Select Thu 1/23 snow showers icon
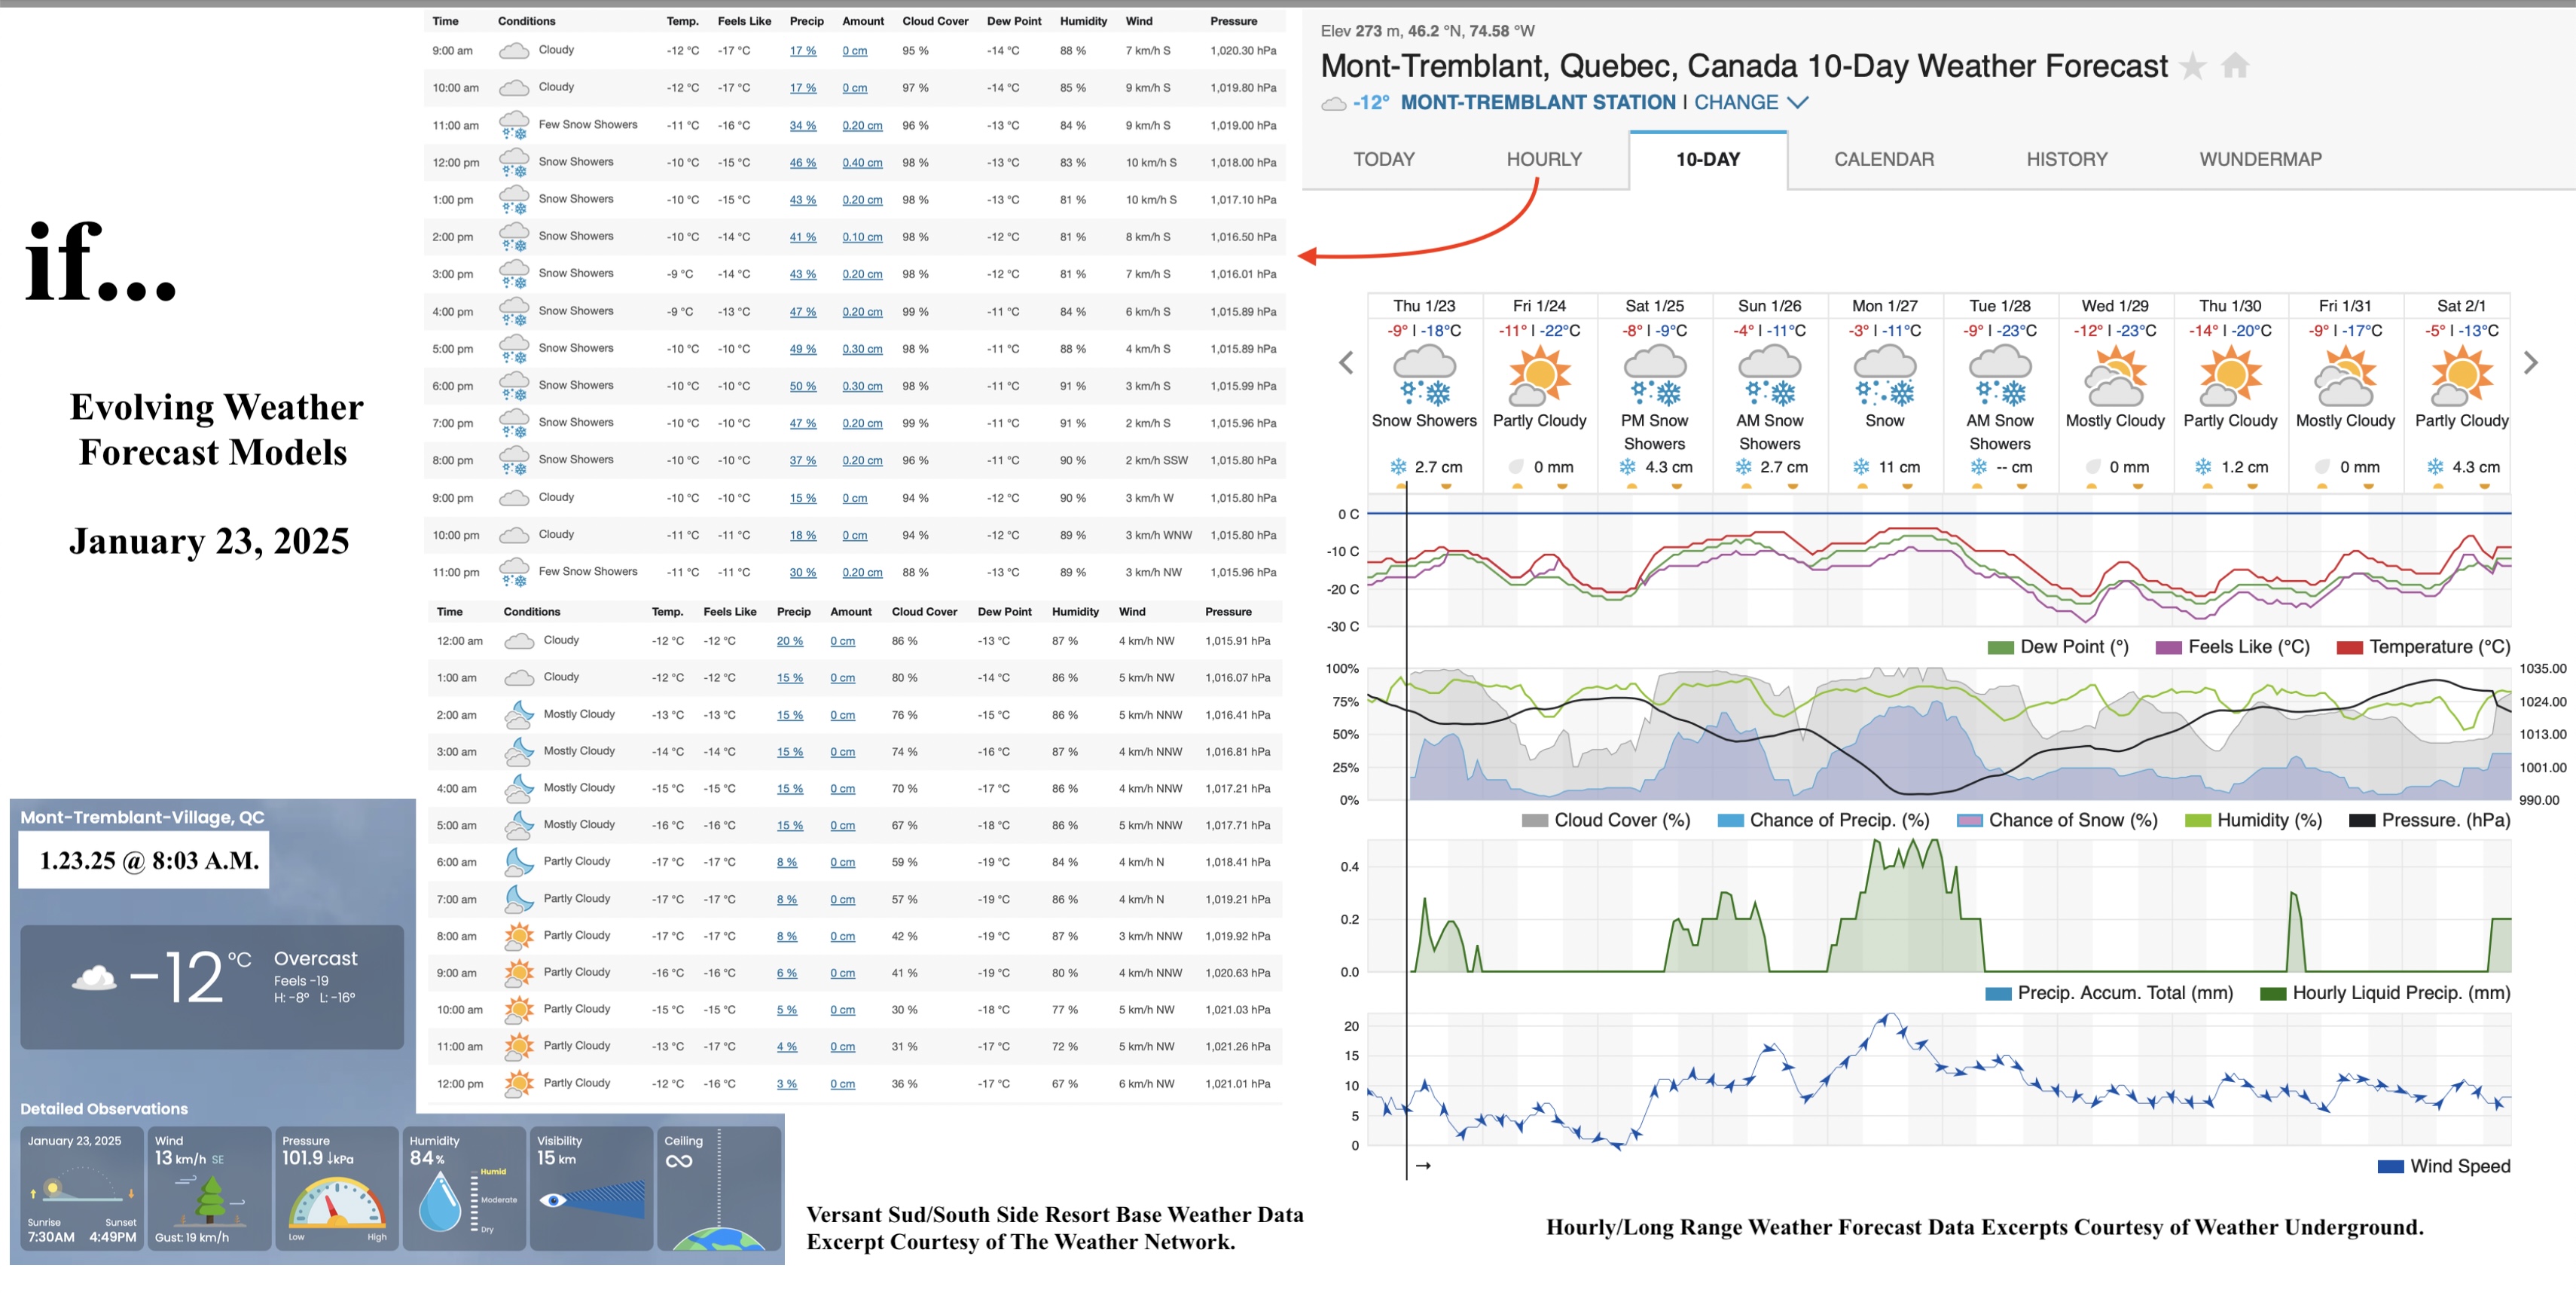The image size is (2576, 1308). pyautogui.click(x=1424, y=375)
